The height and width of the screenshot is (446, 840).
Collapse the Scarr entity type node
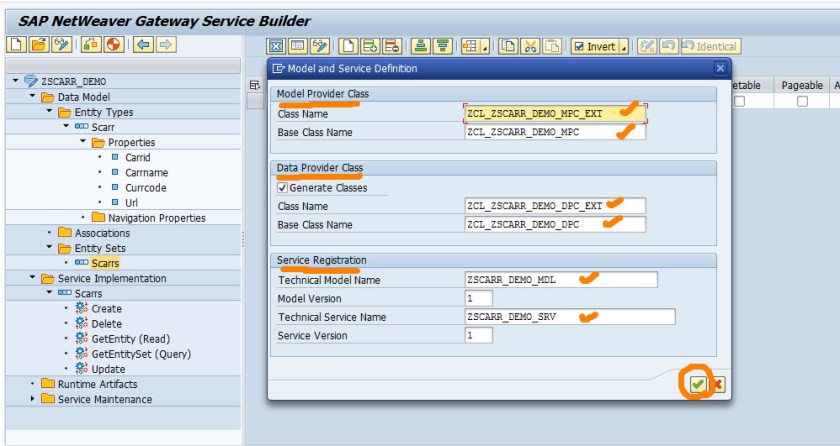[66, 126]
